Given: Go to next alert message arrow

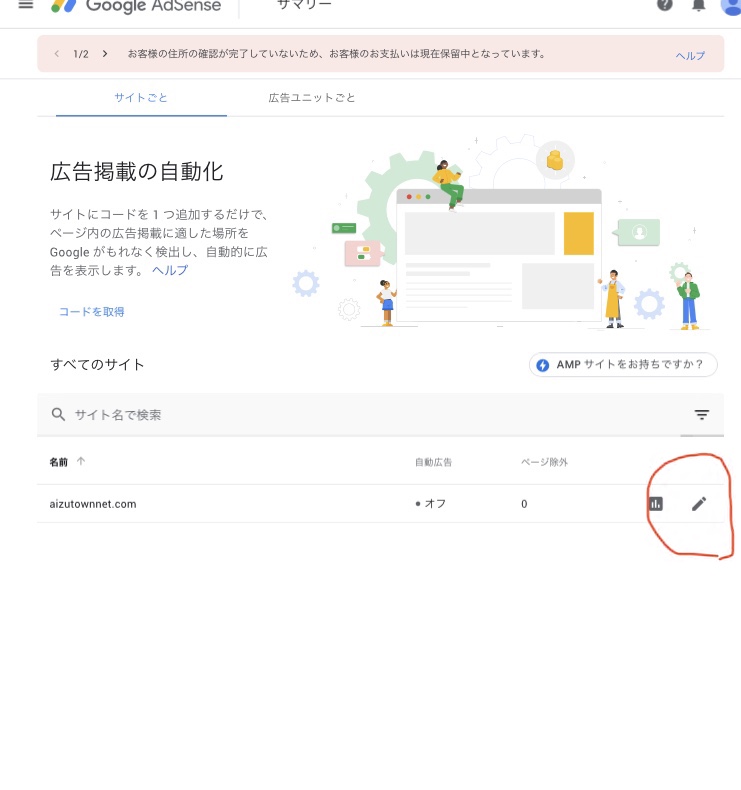Looking at the screenshot, I should point(105,53).
